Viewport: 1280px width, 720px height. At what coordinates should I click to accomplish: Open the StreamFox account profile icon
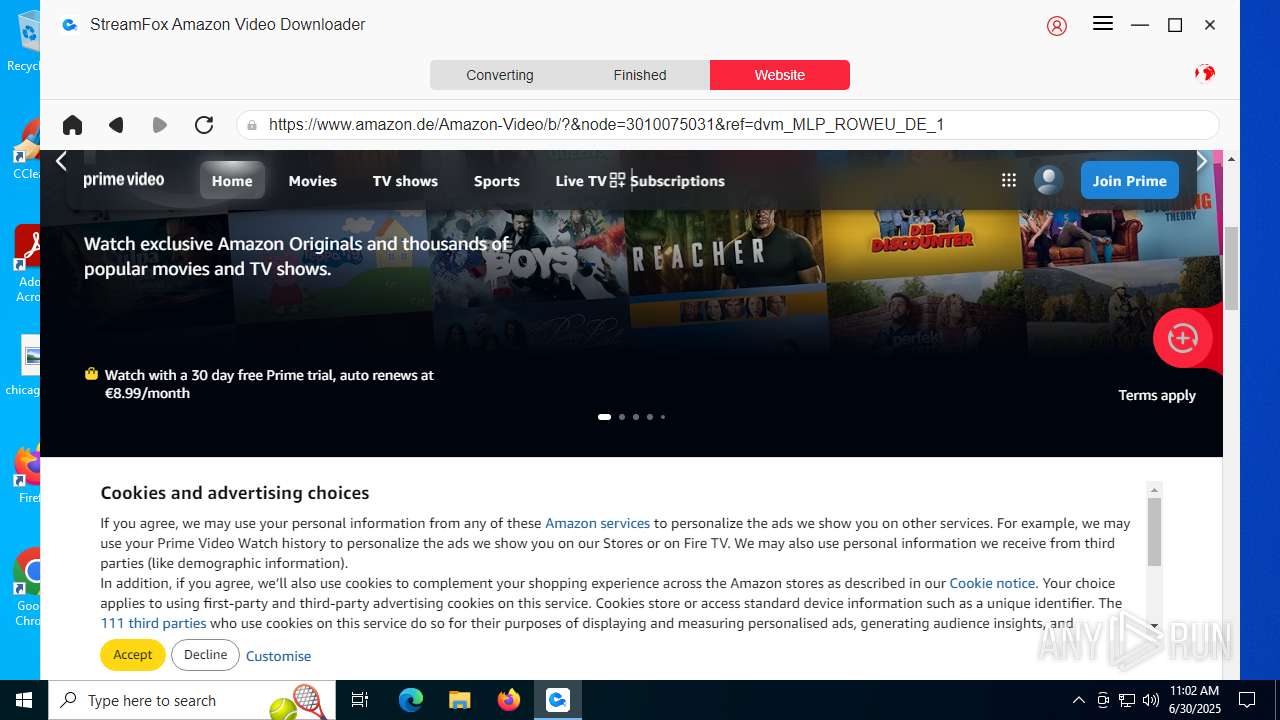point(1057,26)
